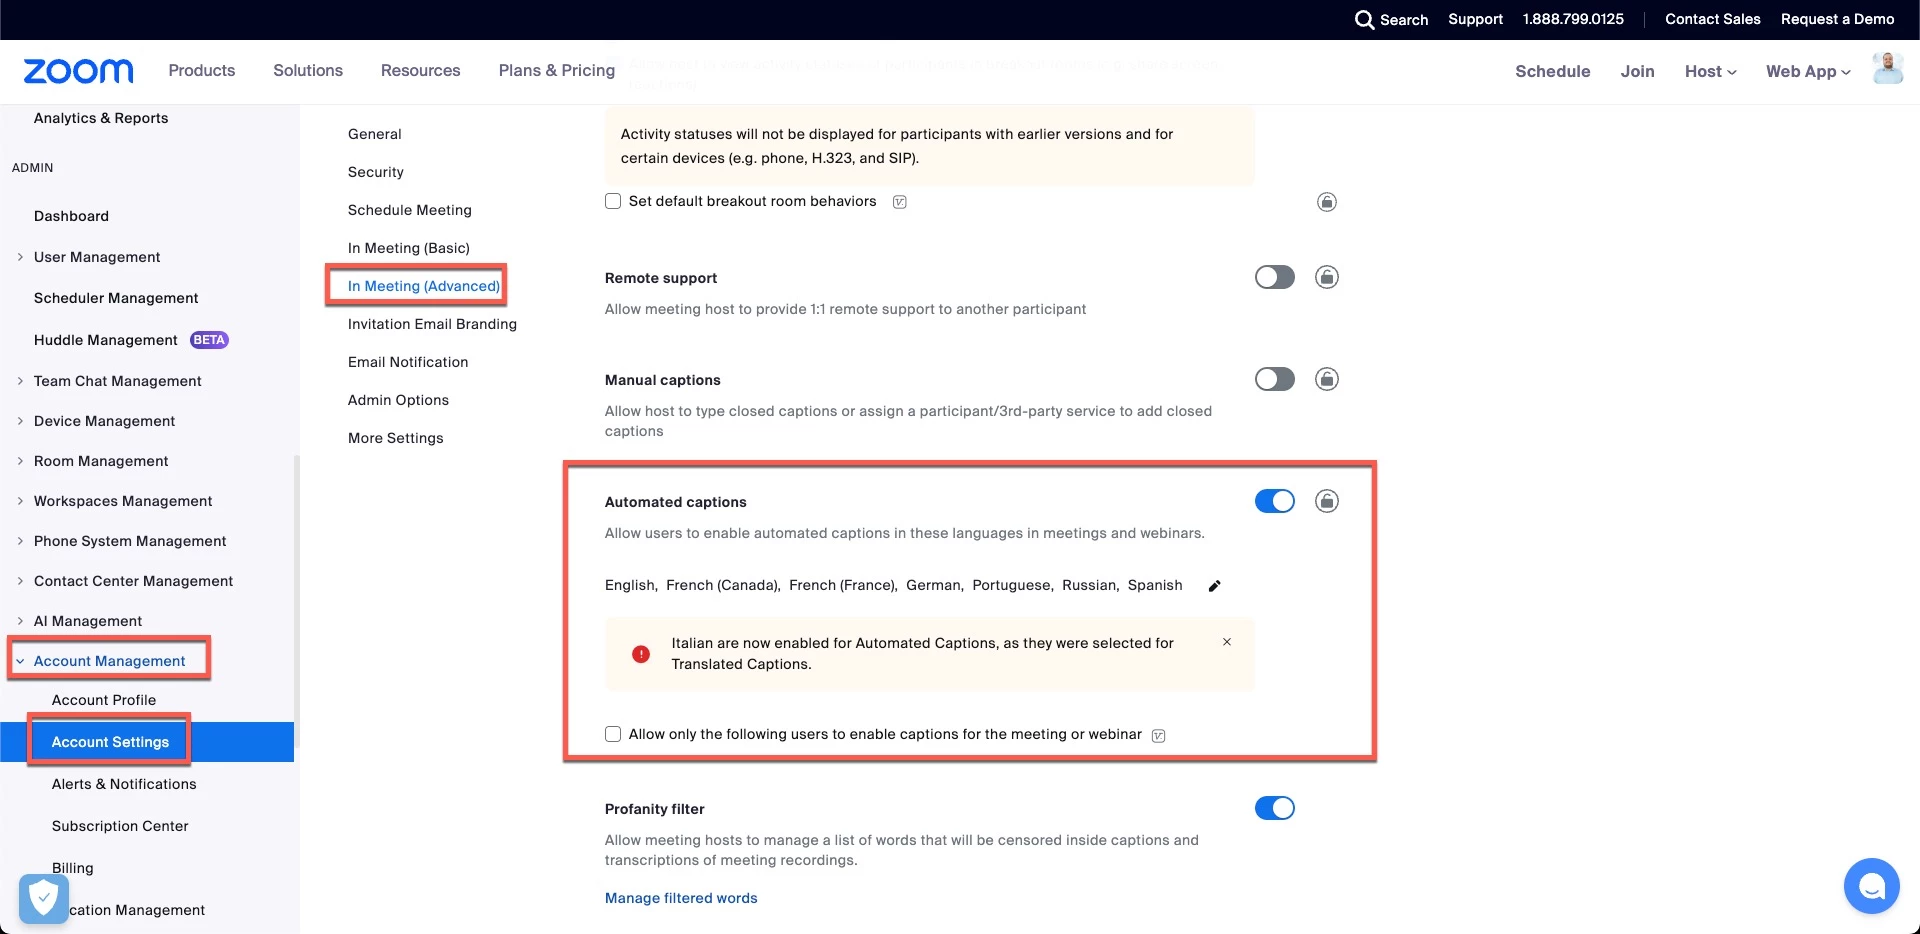Open the Web App dropdown
This screenshot has height=934, width=1920.
click(1808, 71)
